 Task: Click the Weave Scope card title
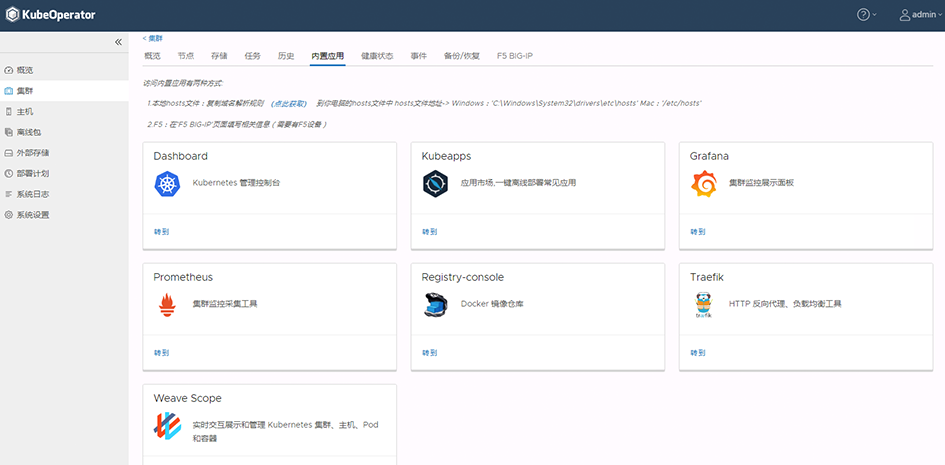[x=187, y=398]
